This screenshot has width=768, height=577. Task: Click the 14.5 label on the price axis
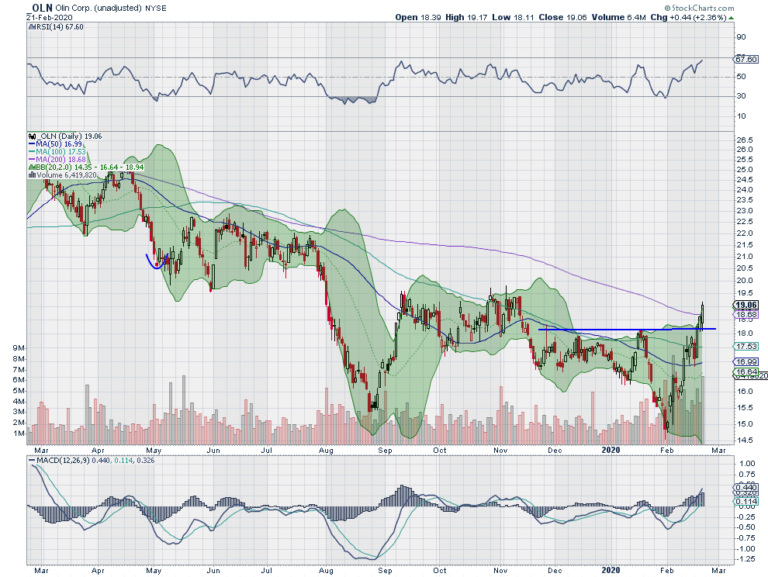coord(744,440)
